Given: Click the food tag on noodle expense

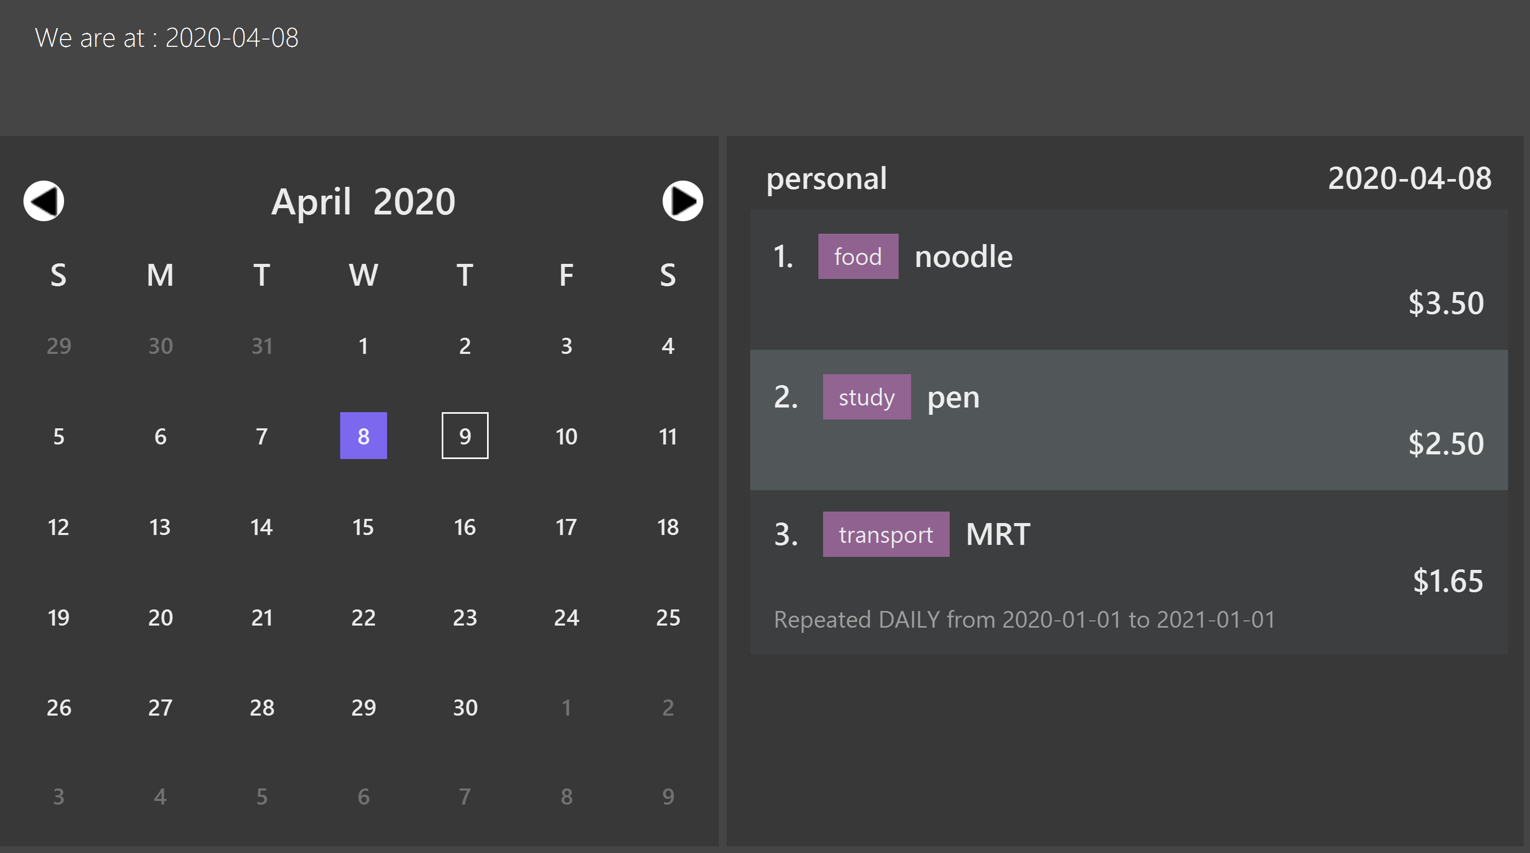Looking at the screenshot, I should (858, 256).
